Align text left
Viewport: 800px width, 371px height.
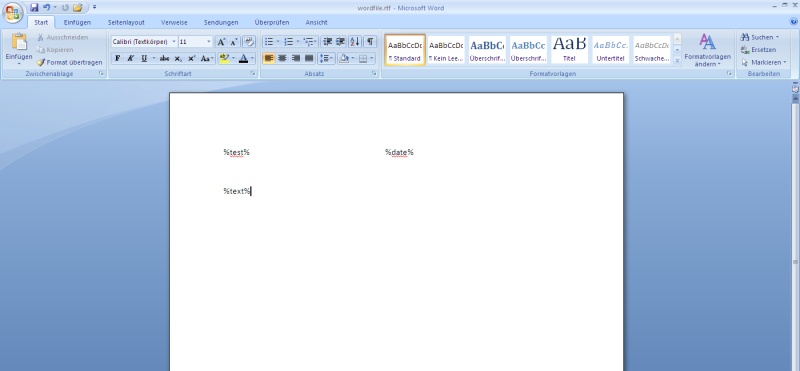pyautogui.click(x=269, y=58)
